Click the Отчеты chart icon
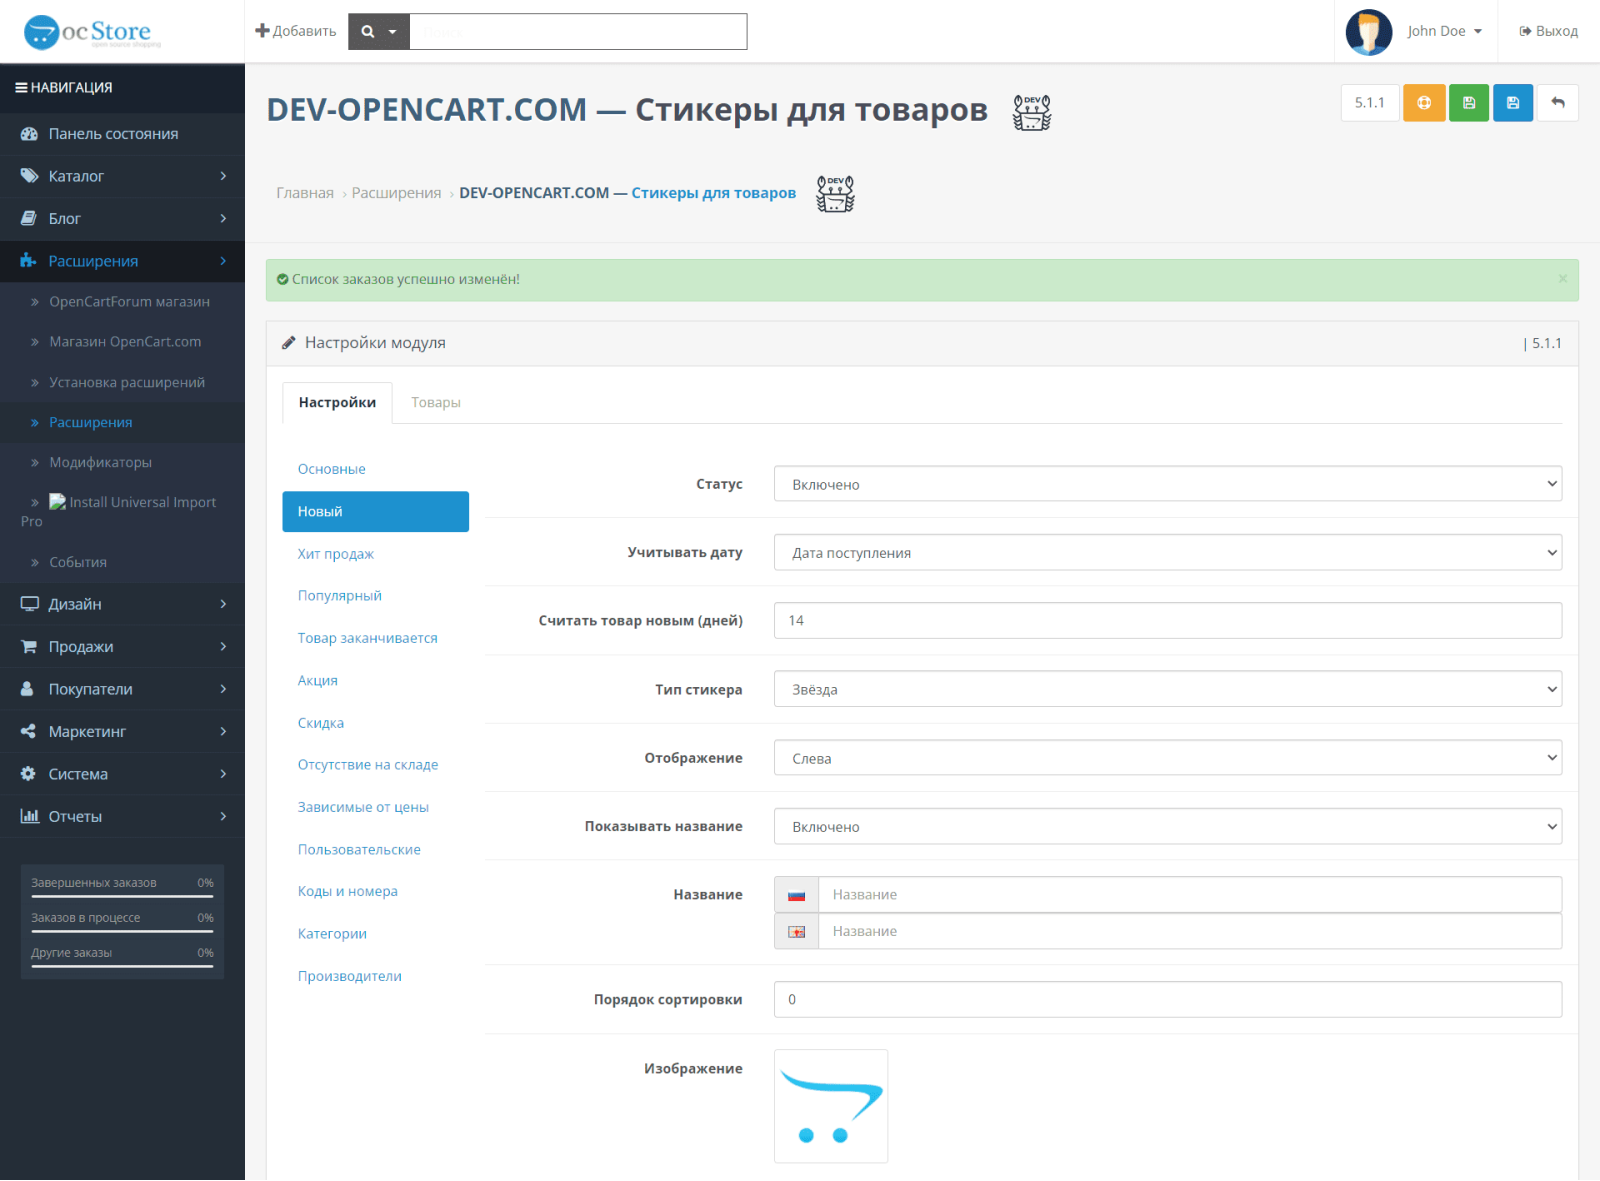This screenshot has width=1600, height=1181. pos(29,816)
